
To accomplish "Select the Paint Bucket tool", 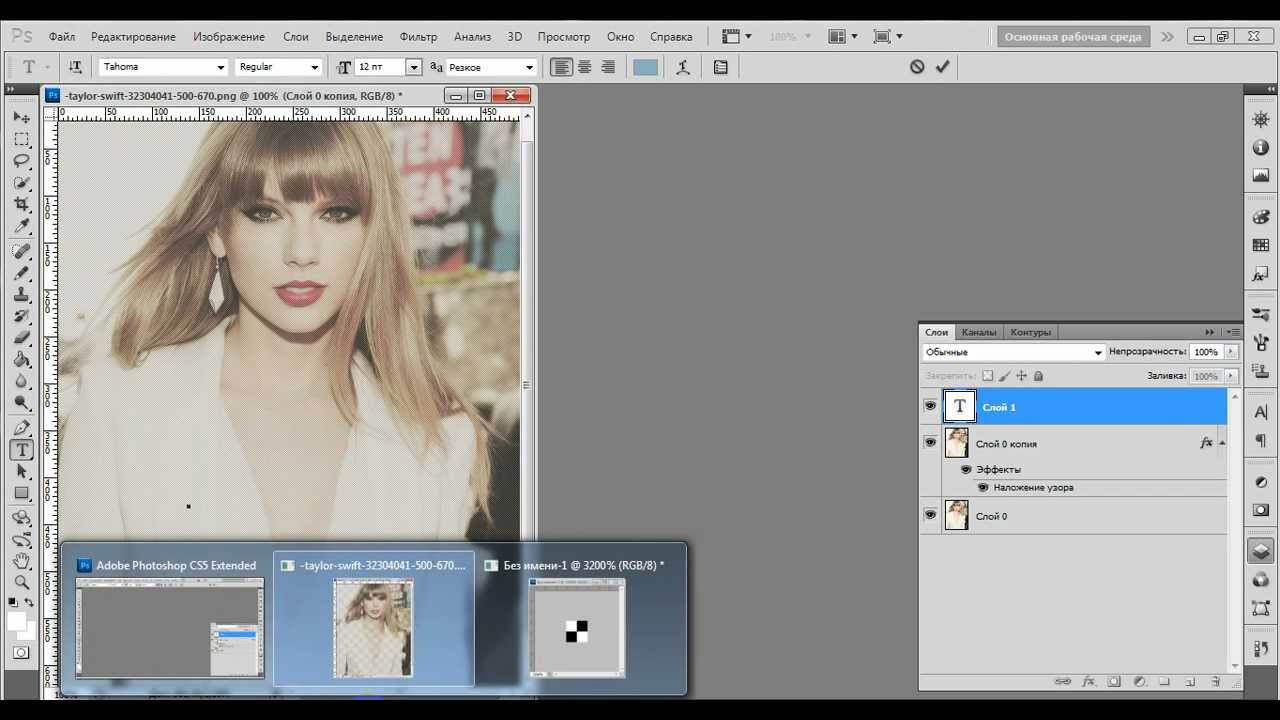I will (x=21, y=360).
